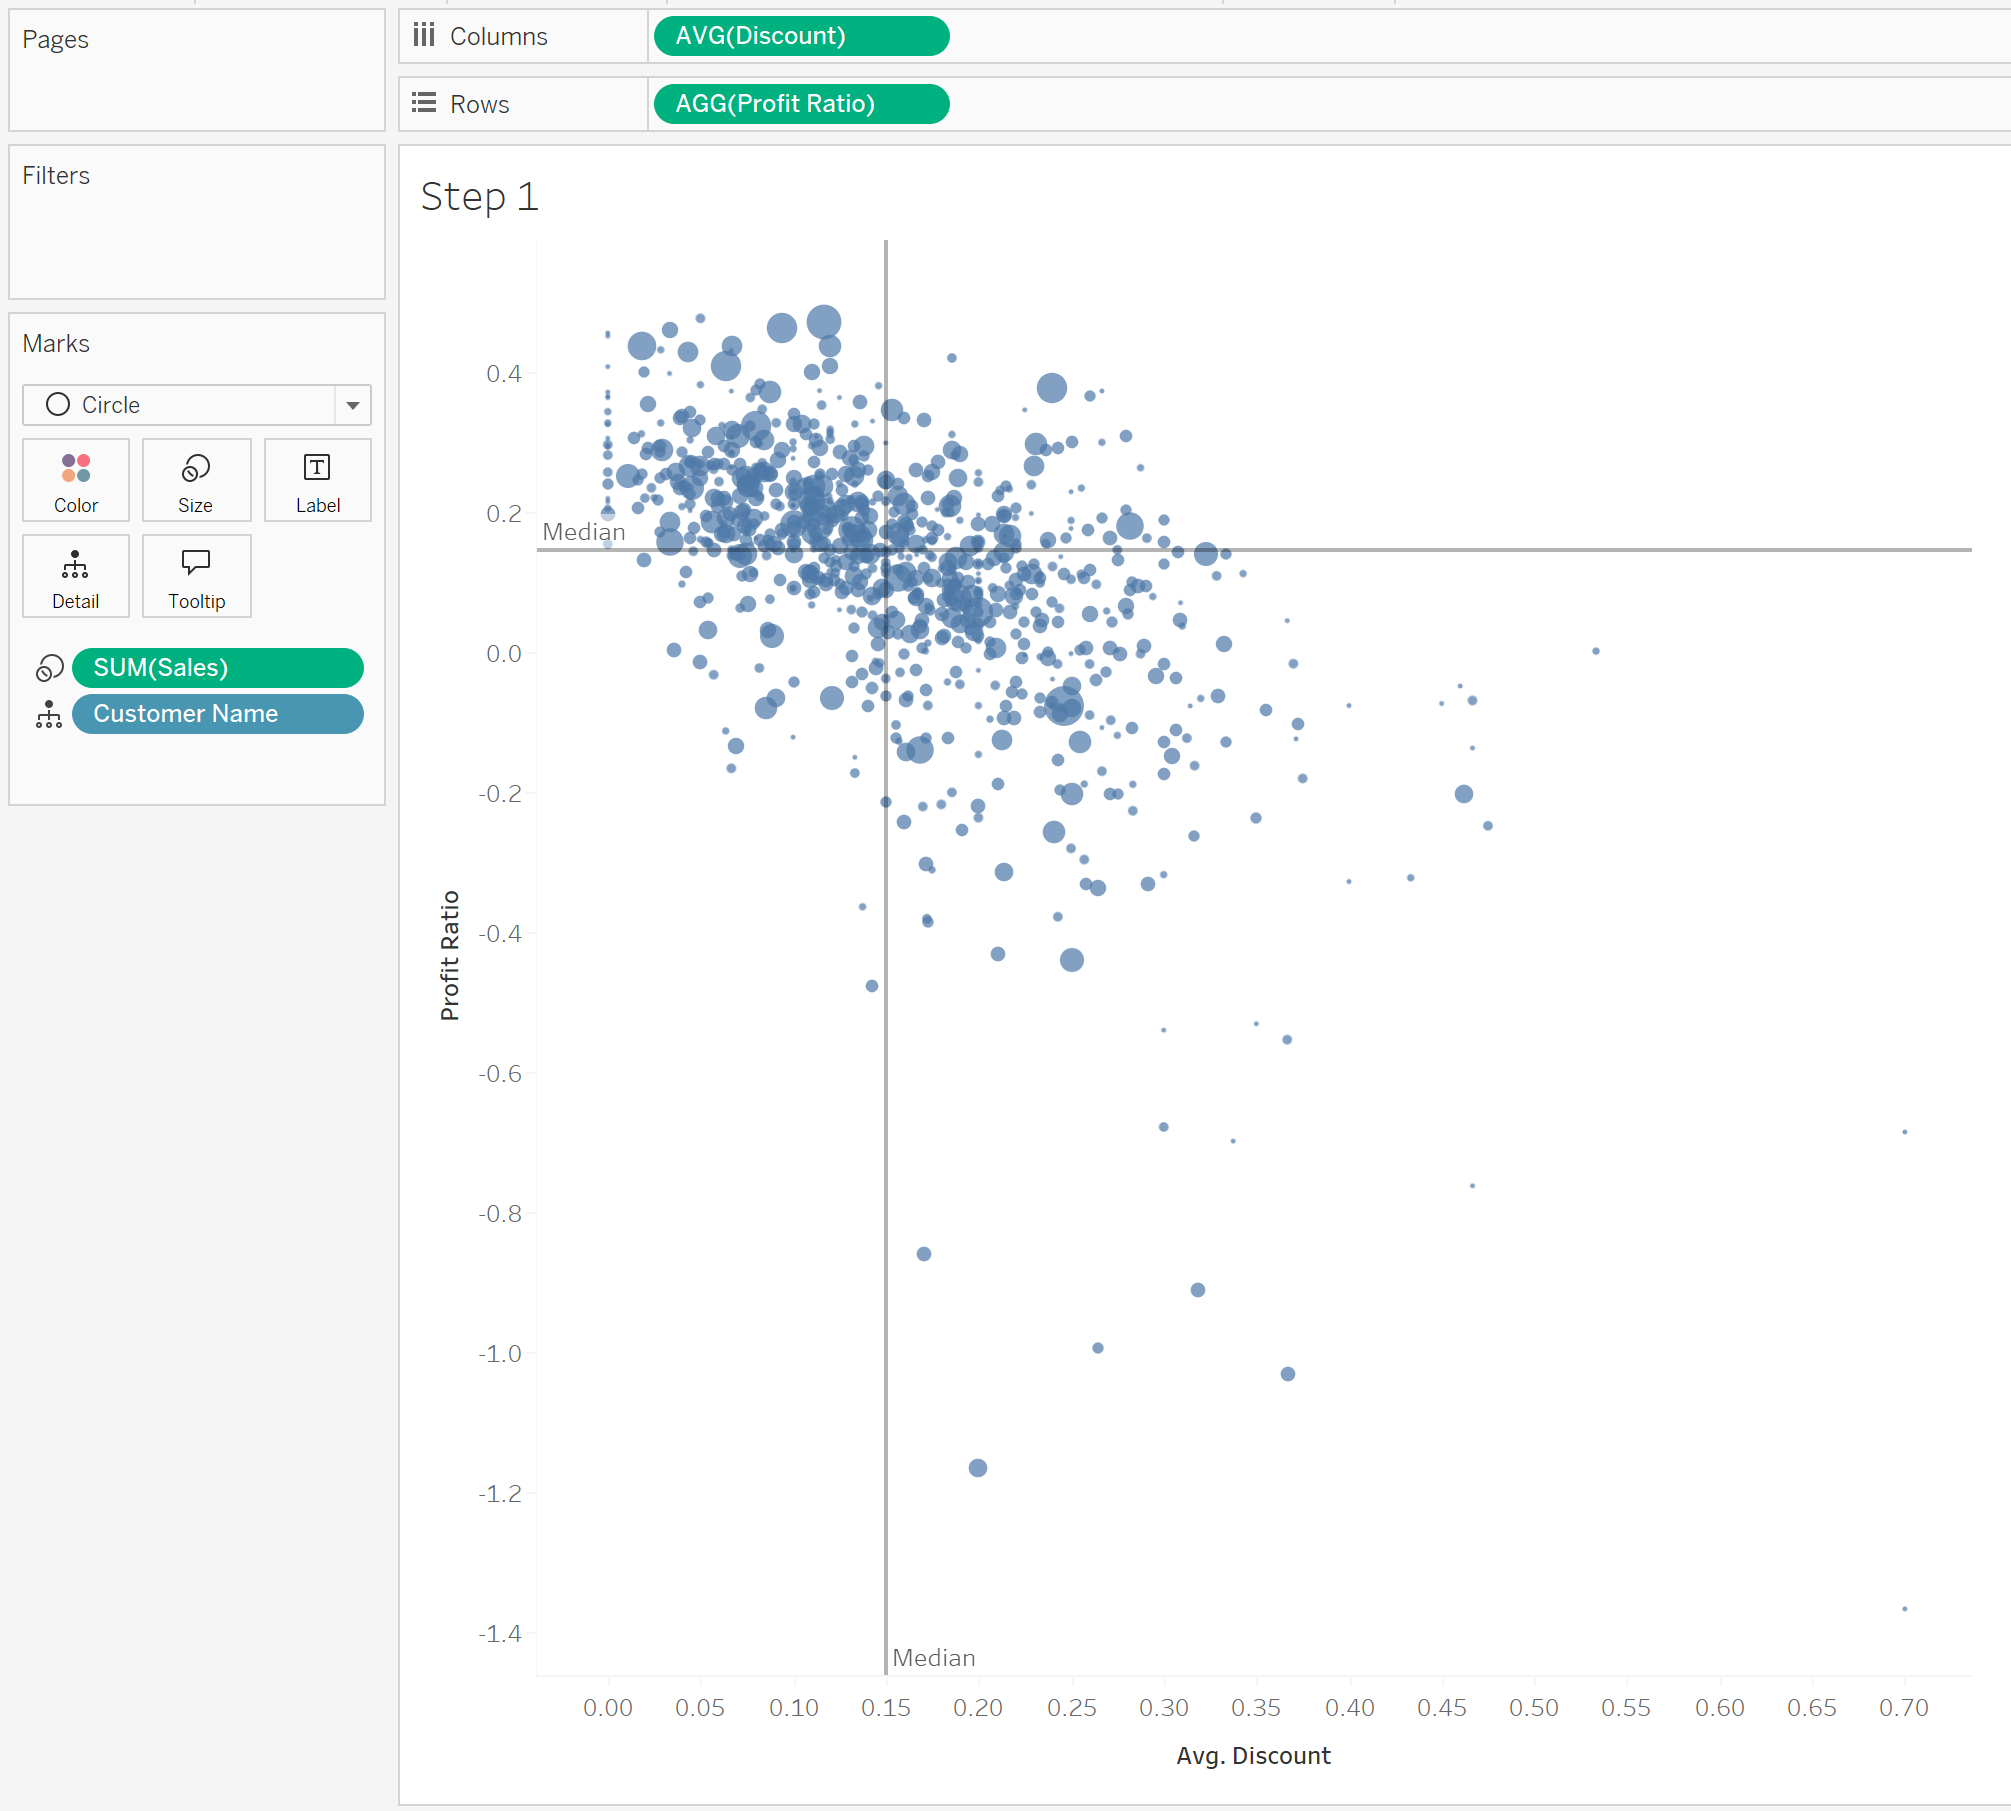The height and width of the screenshot is (1811, 2011).
Task: Open the Color marks card
Action: click(76, 480)
